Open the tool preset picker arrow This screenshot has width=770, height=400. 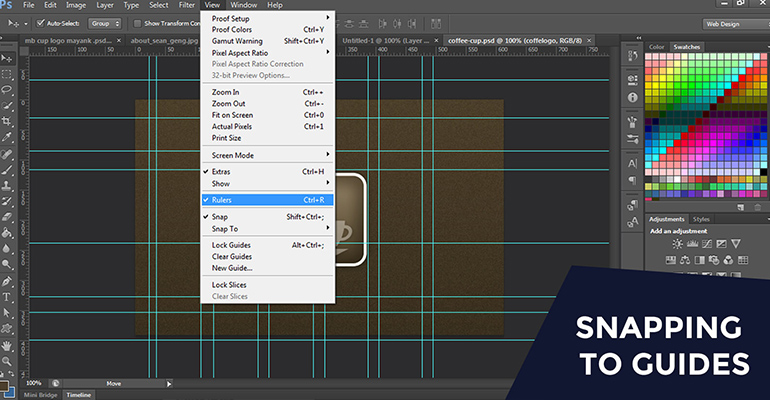[x=26, y=24]
